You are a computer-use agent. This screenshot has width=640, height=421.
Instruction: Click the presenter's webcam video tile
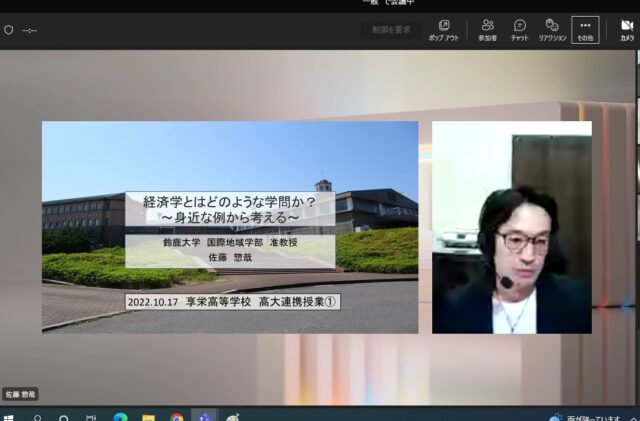click(x=512, y=227)
